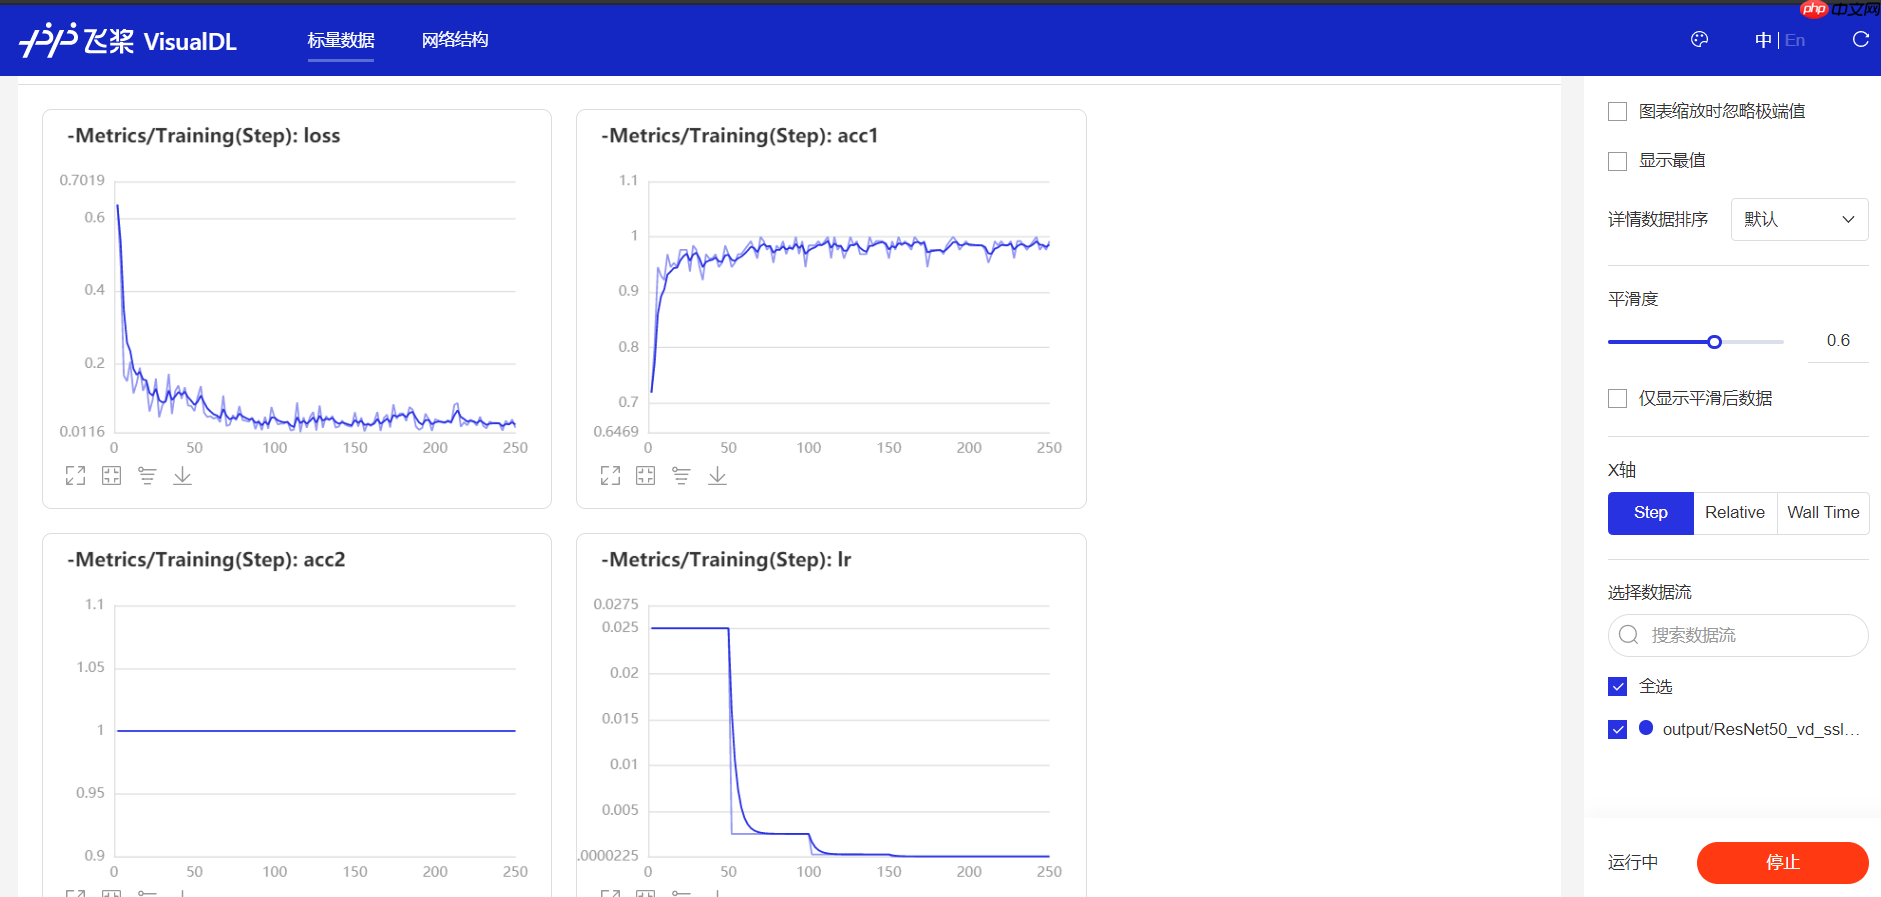1881x897 pixels.
Task: Toggle Y-axis log scale icon on loss chart
Action: point(147,476)
